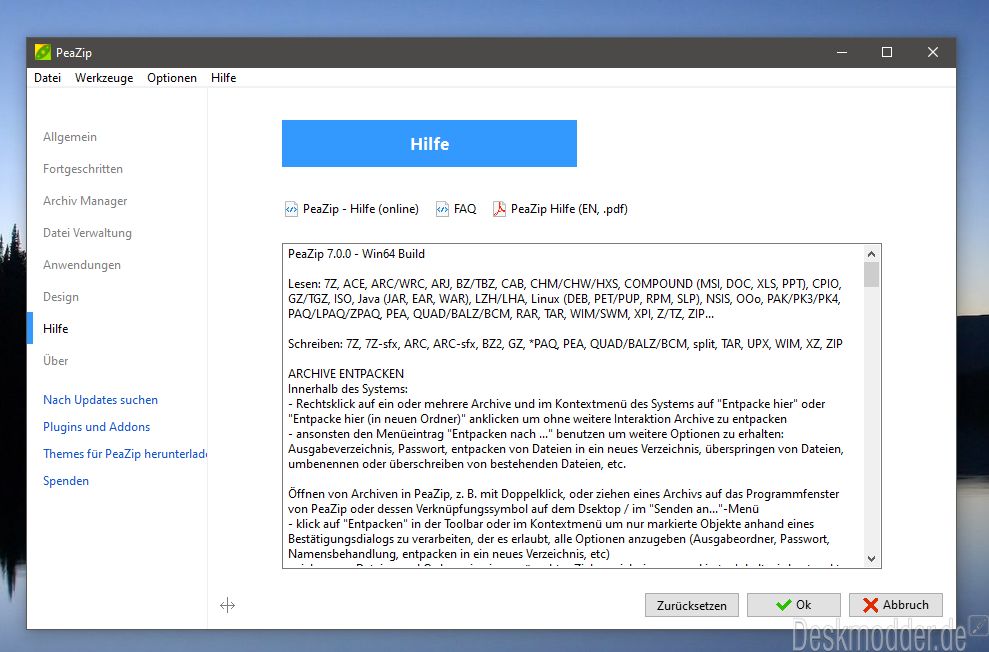Open Plugins und Addons link
The width and height of the screenshot is (989, 652).
[97, 427]
